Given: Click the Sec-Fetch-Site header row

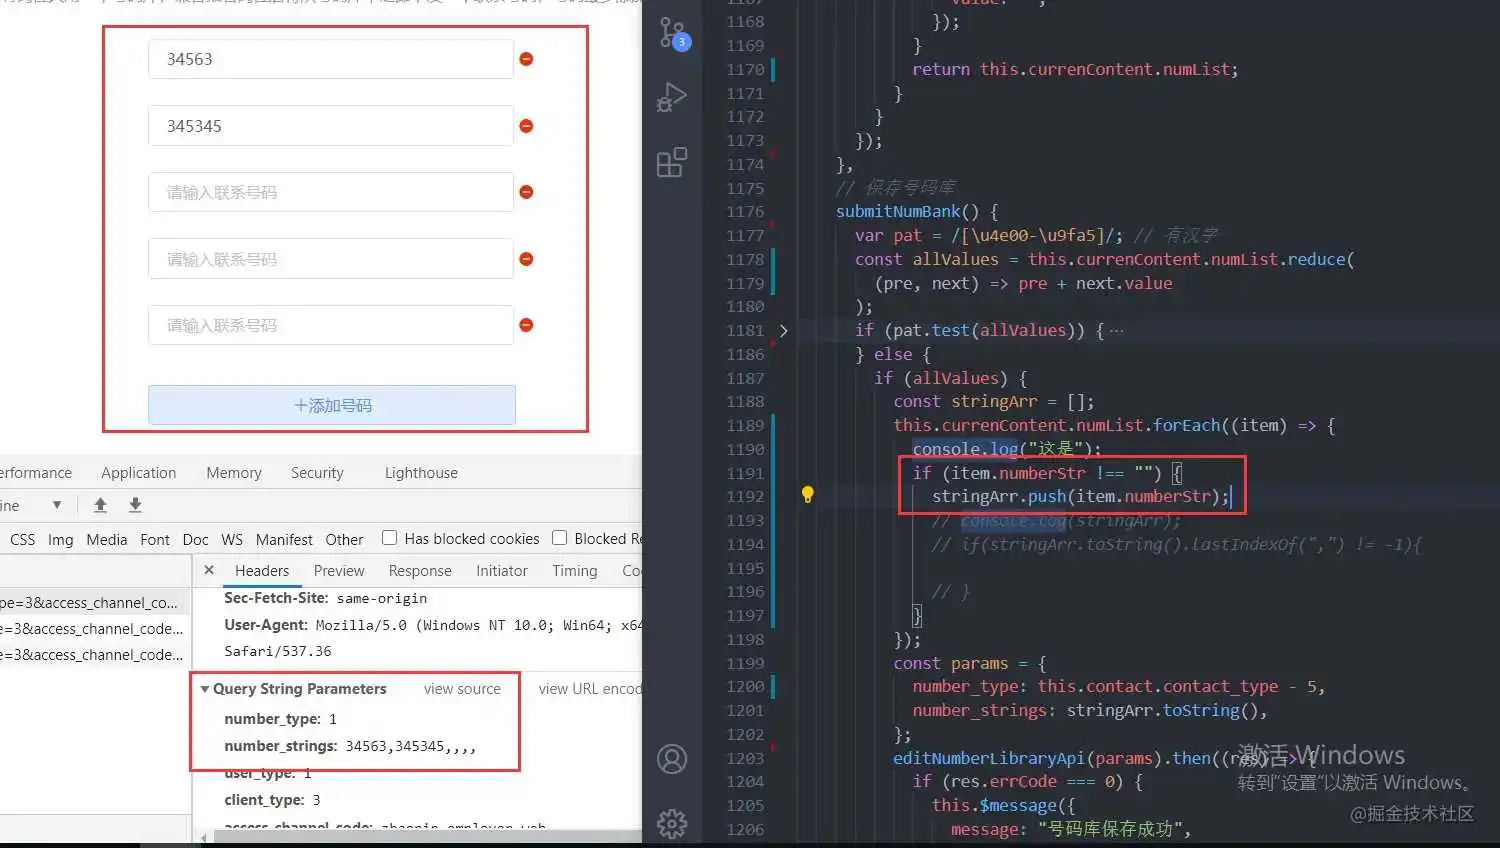Looking at the screenshot, I should [325, 598].
